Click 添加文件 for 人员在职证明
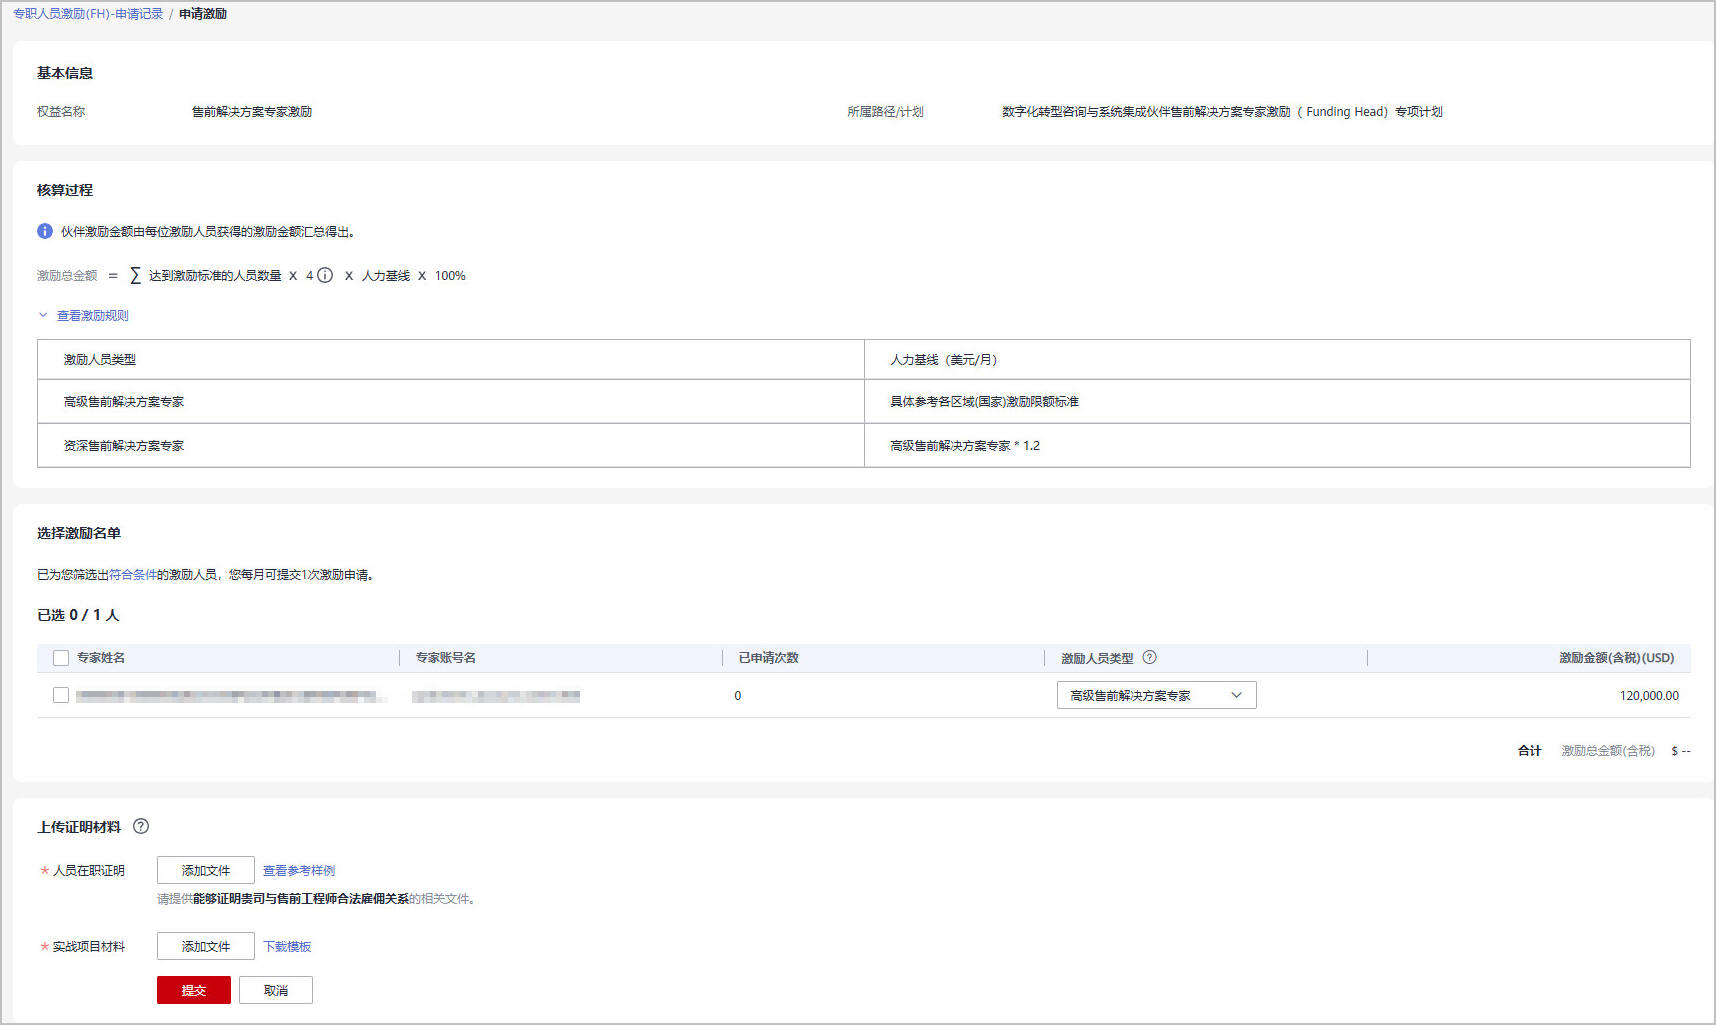The height and width of the screenshot is (1025, 1716). click(x=205, y=870)
